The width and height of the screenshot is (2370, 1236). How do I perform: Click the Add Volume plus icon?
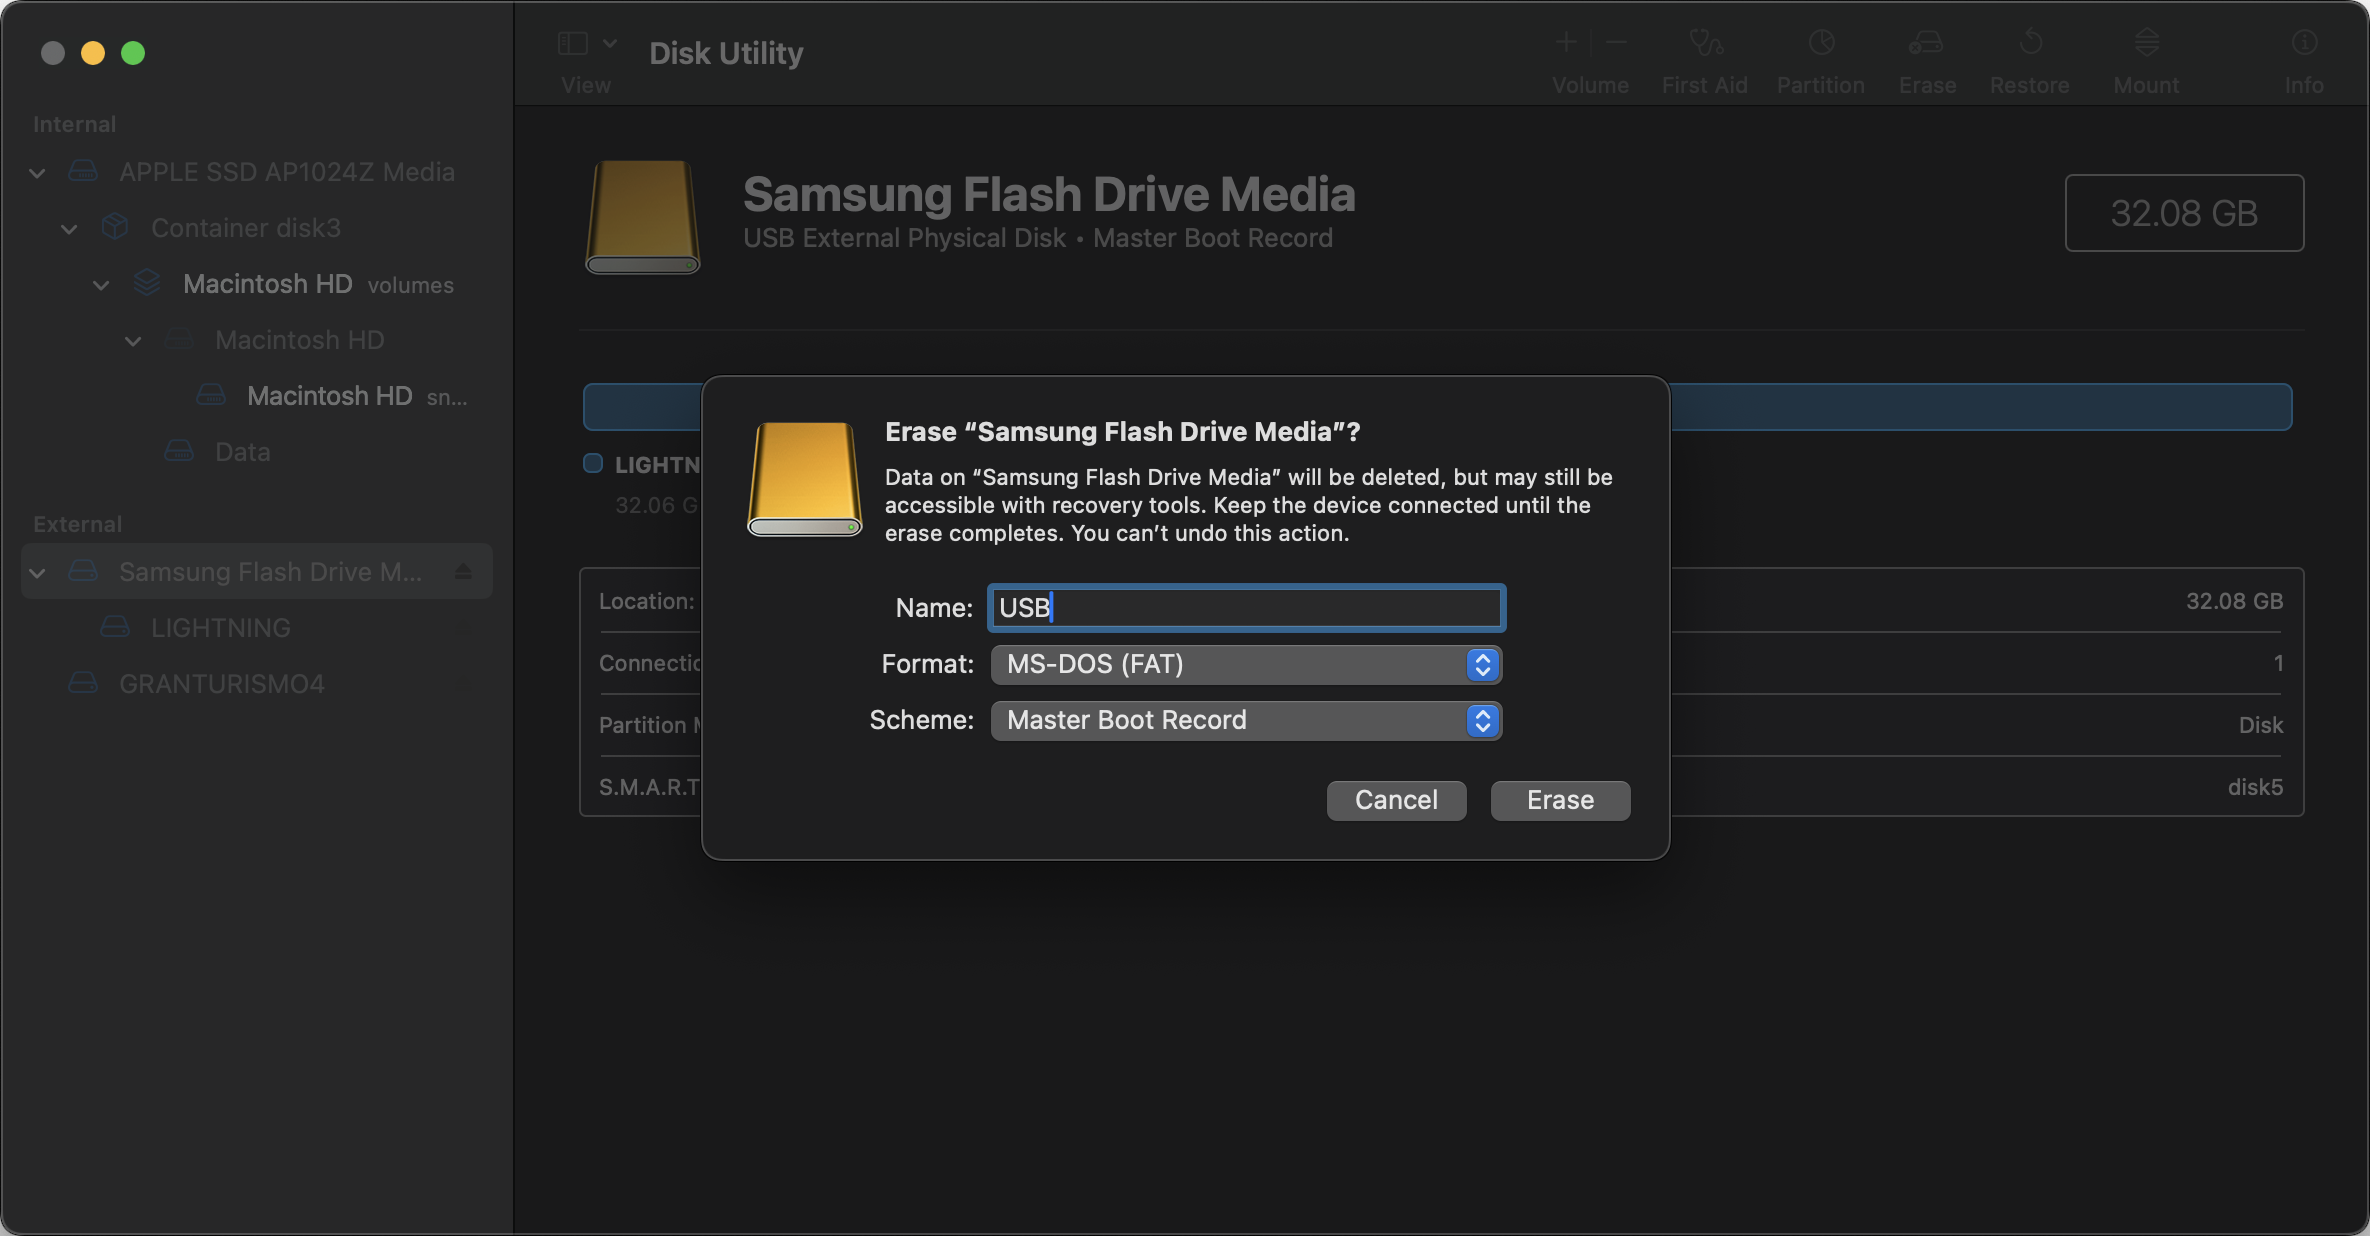[1565, 42]
